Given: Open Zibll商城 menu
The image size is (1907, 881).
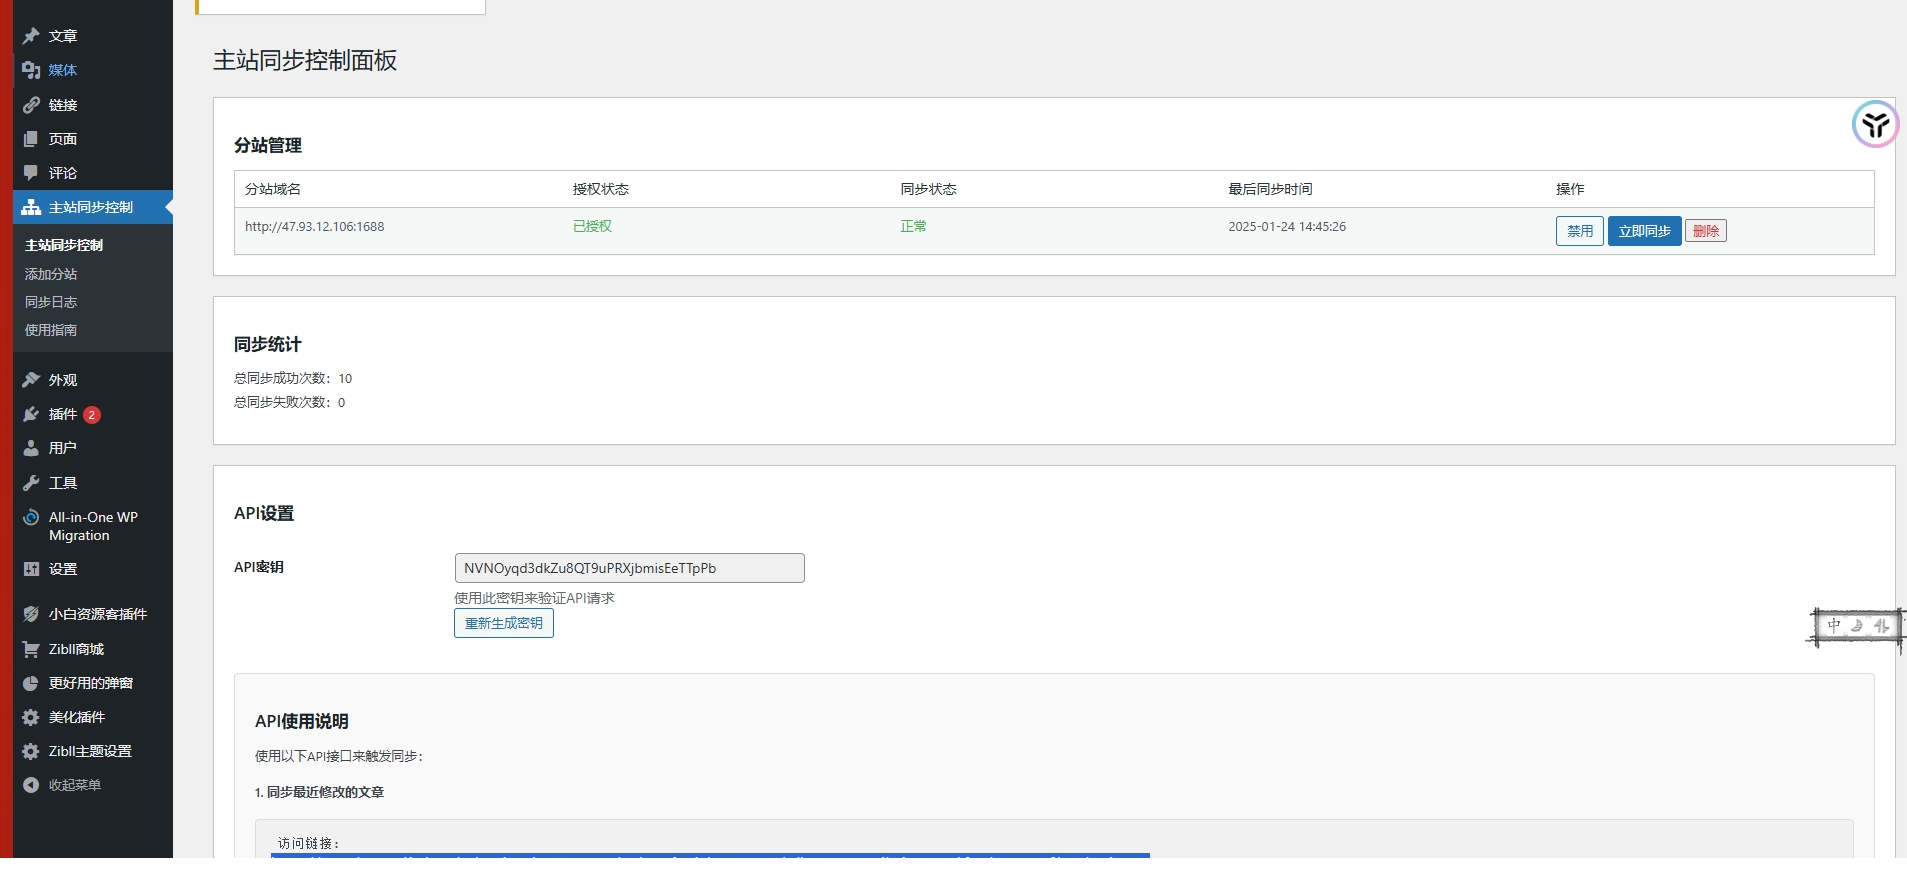Looking at the screenshot, I should click(93, 649).
